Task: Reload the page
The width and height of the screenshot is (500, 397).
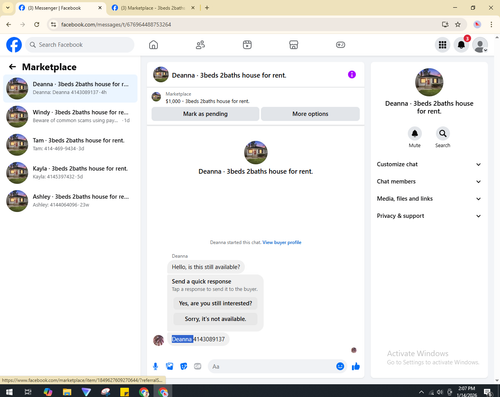Action: coord(37,24)
